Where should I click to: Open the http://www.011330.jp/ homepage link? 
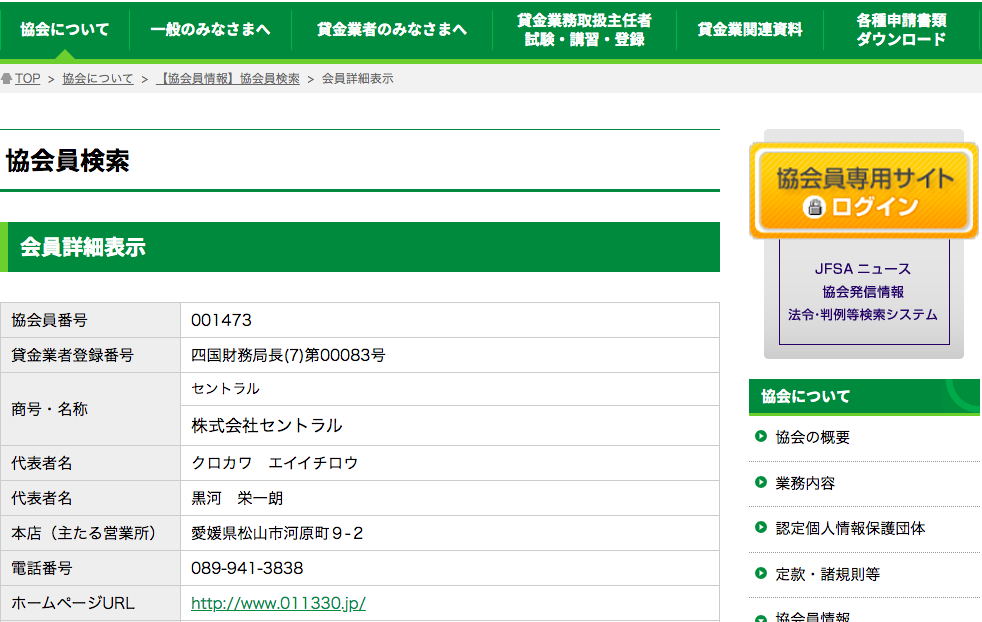pos(278,603)
